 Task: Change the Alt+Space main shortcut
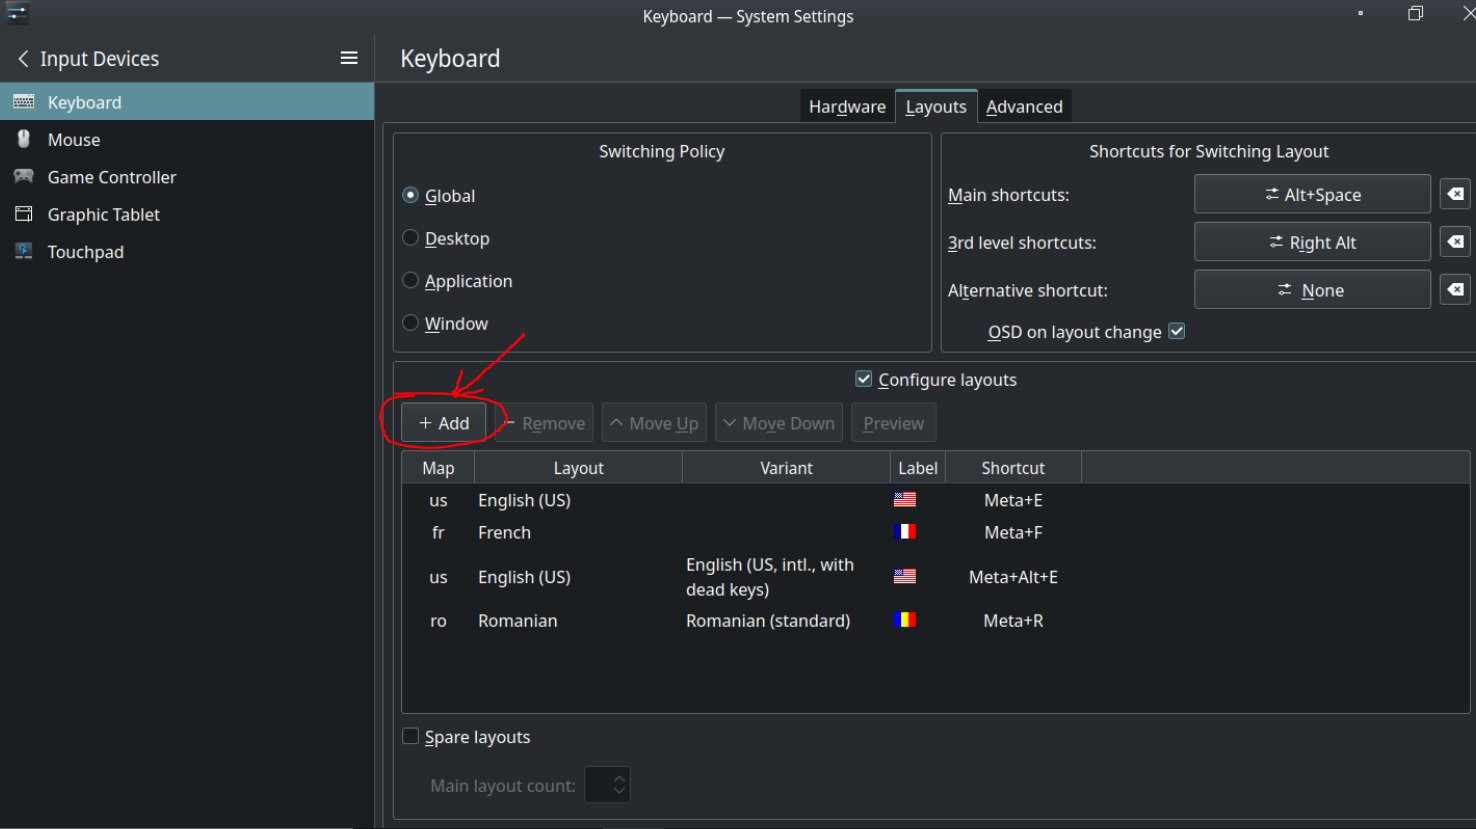pos(1312,194)
